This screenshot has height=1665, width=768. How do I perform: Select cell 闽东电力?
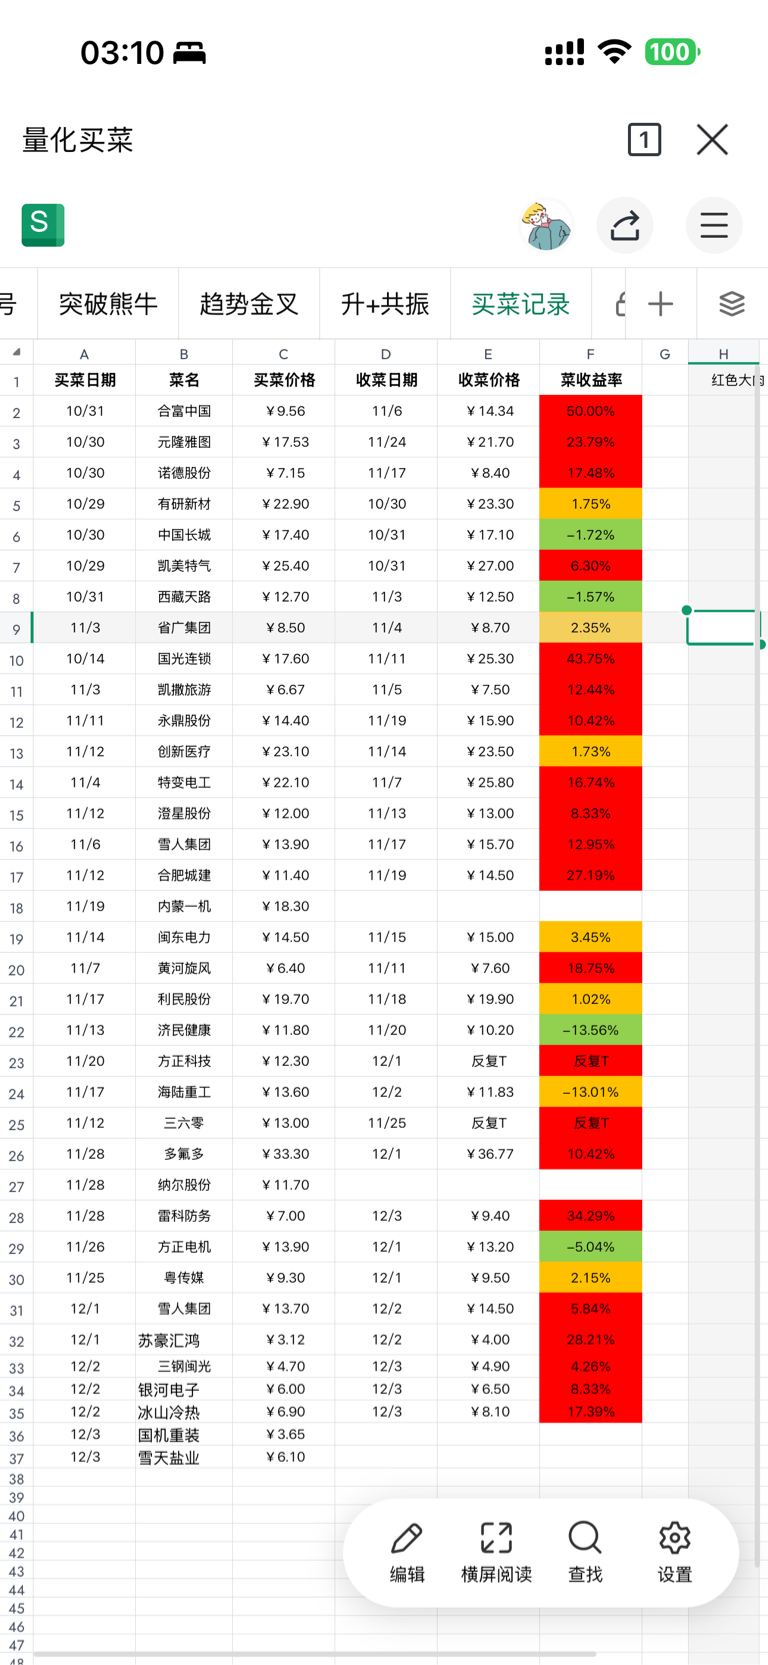click(184, 937)
